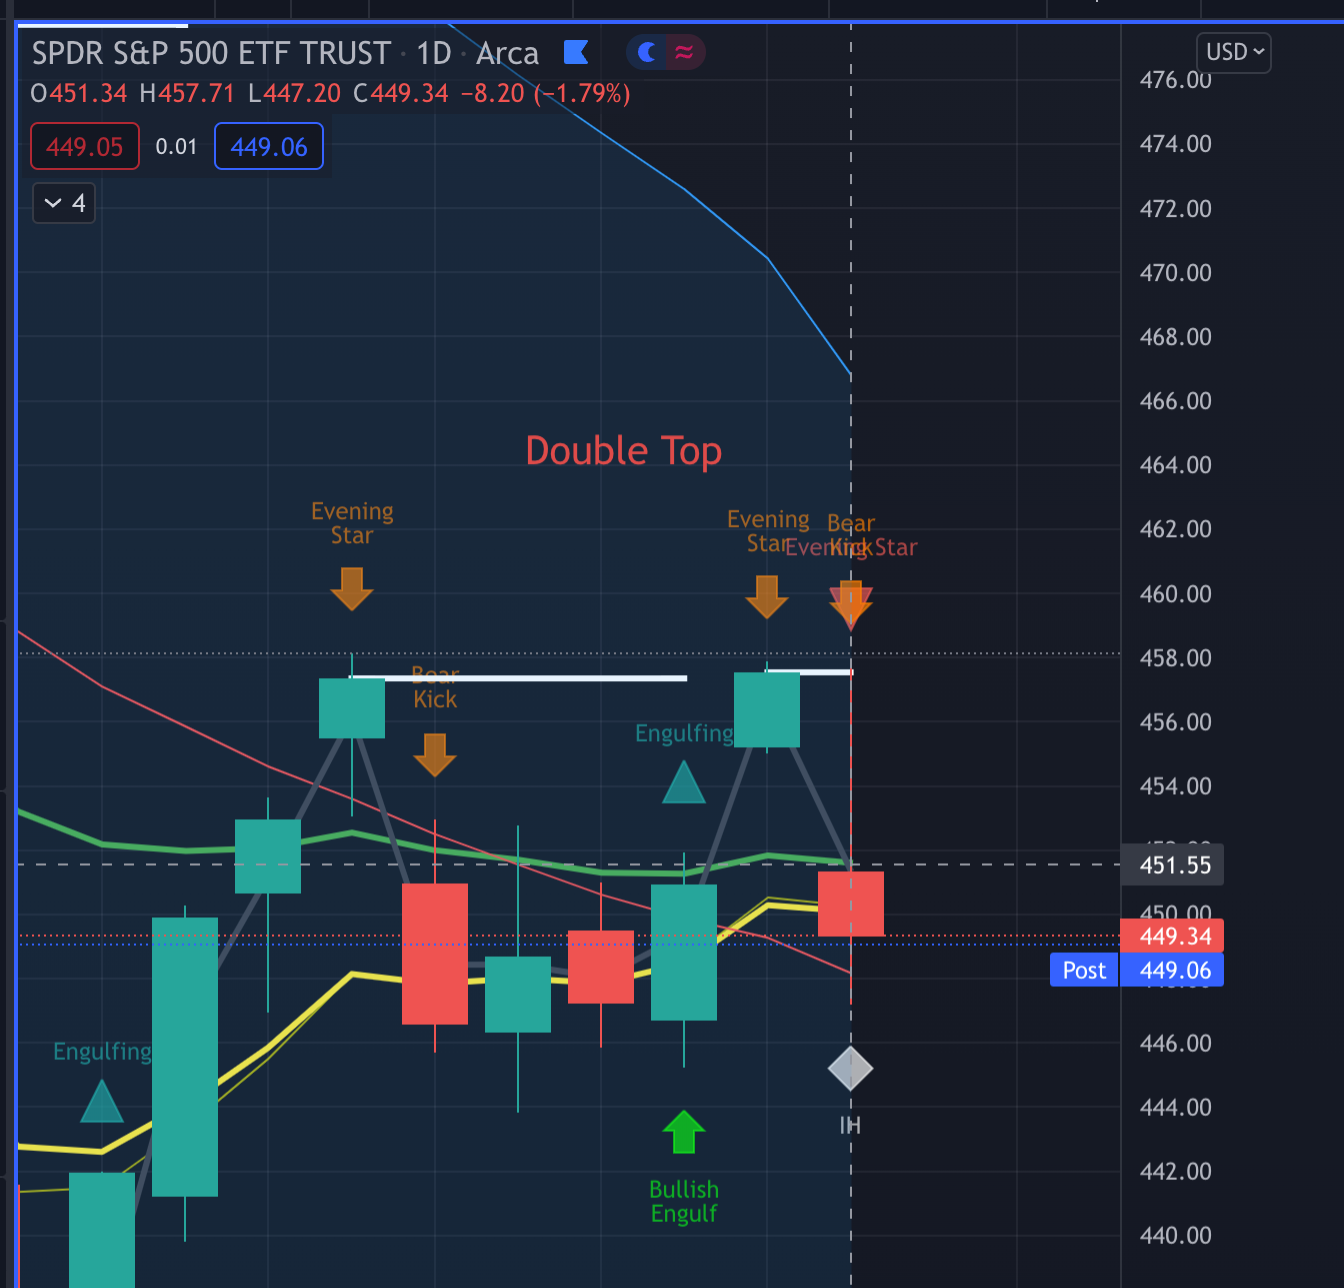Open the USD currency dropdown
This screenshot has height=1288, width=1344.
pos(1233,52)
